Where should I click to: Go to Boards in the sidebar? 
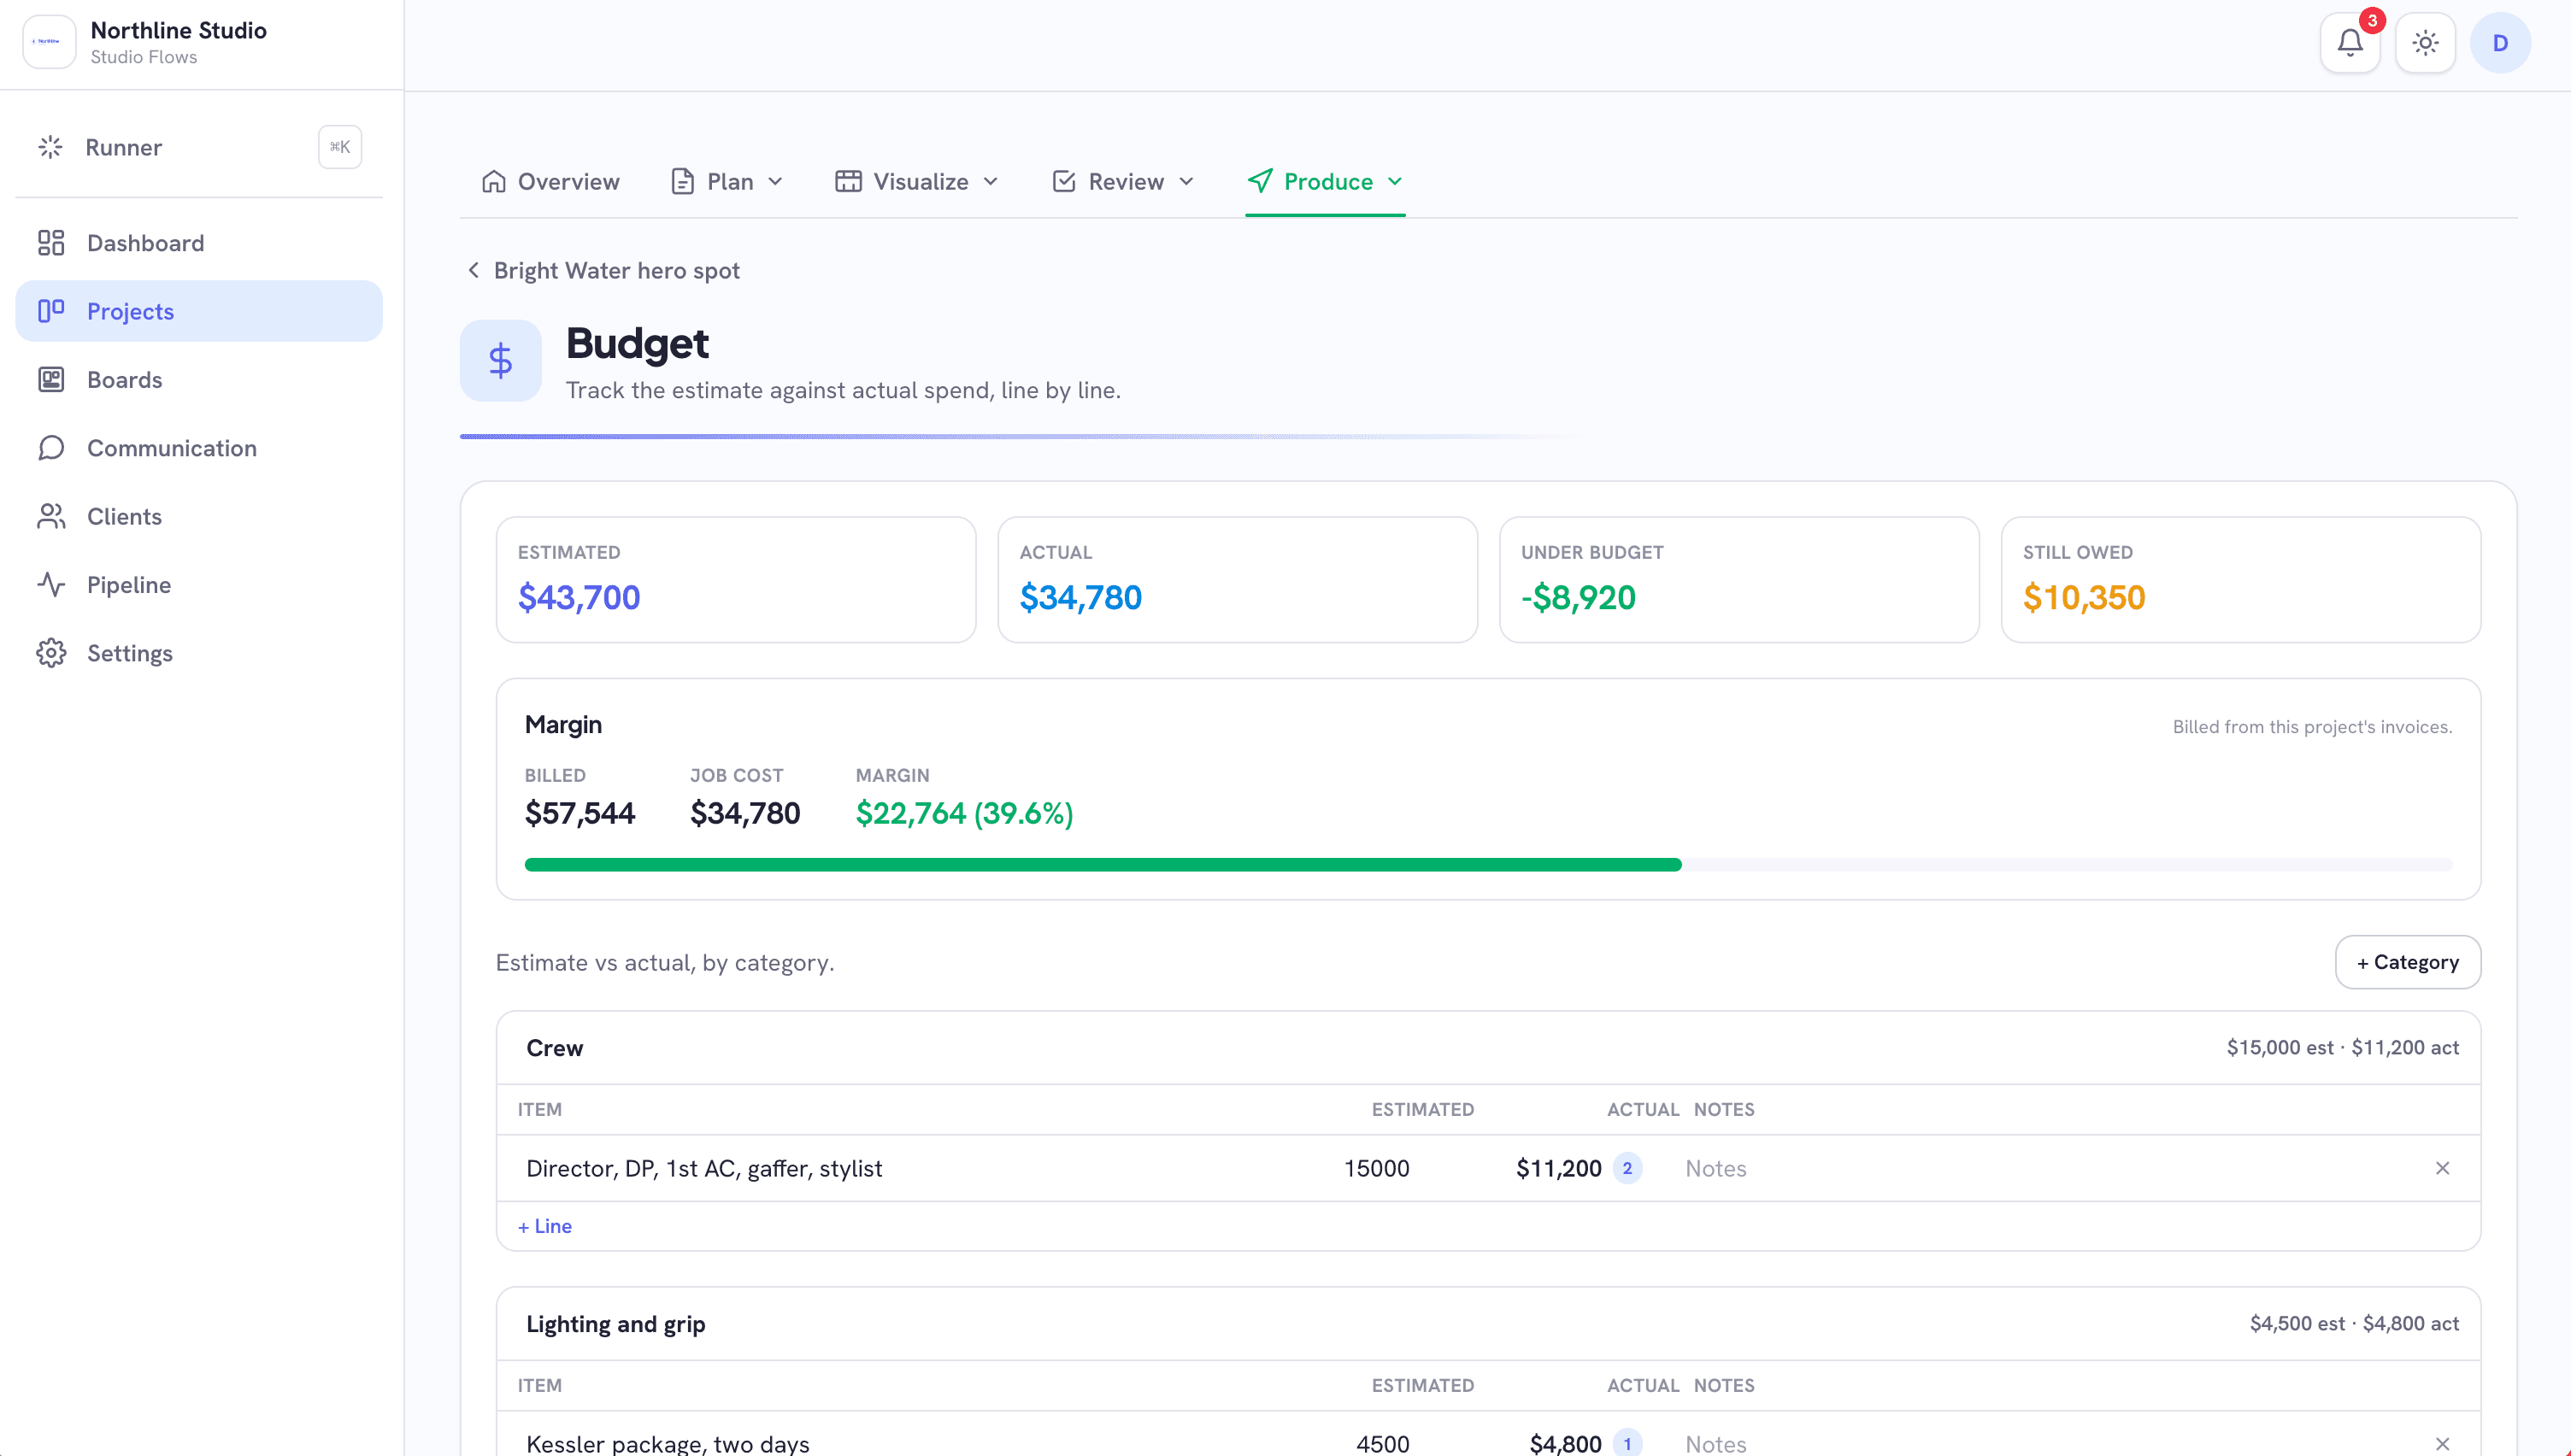(x=199, y=380)
